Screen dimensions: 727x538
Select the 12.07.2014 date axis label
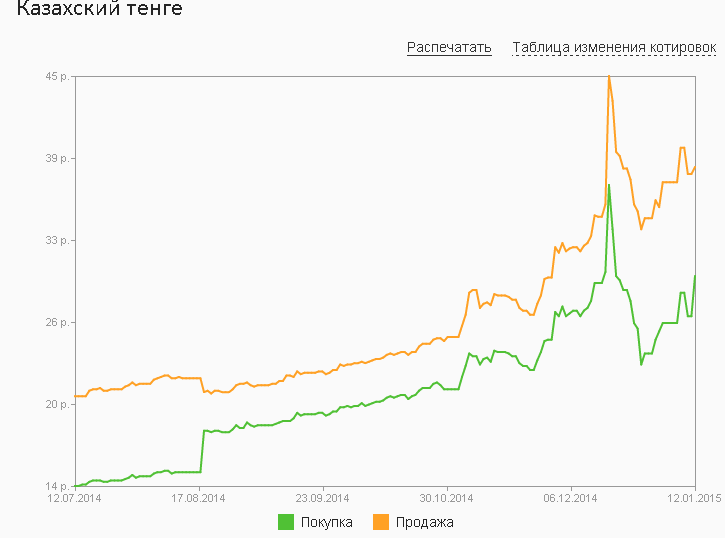pos(74,499)
